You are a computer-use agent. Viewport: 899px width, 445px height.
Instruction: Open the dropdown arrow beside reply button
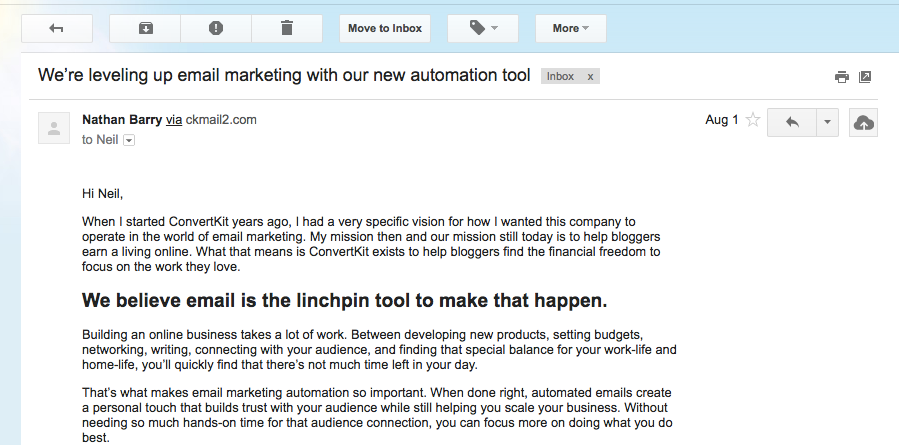tap(827, 122)
